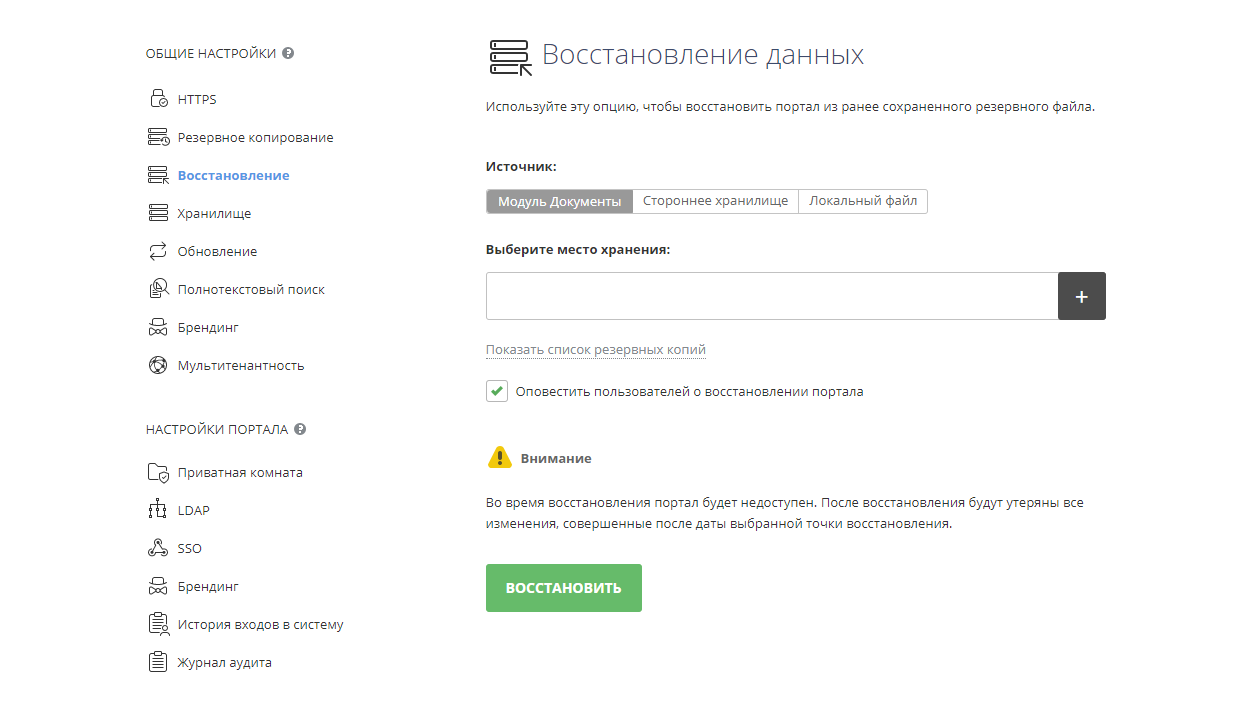Image resolution: width=1240 pixels, height=708 pixels.
Task: Click the Приватная комната folder icon
Action: point(158,472)
